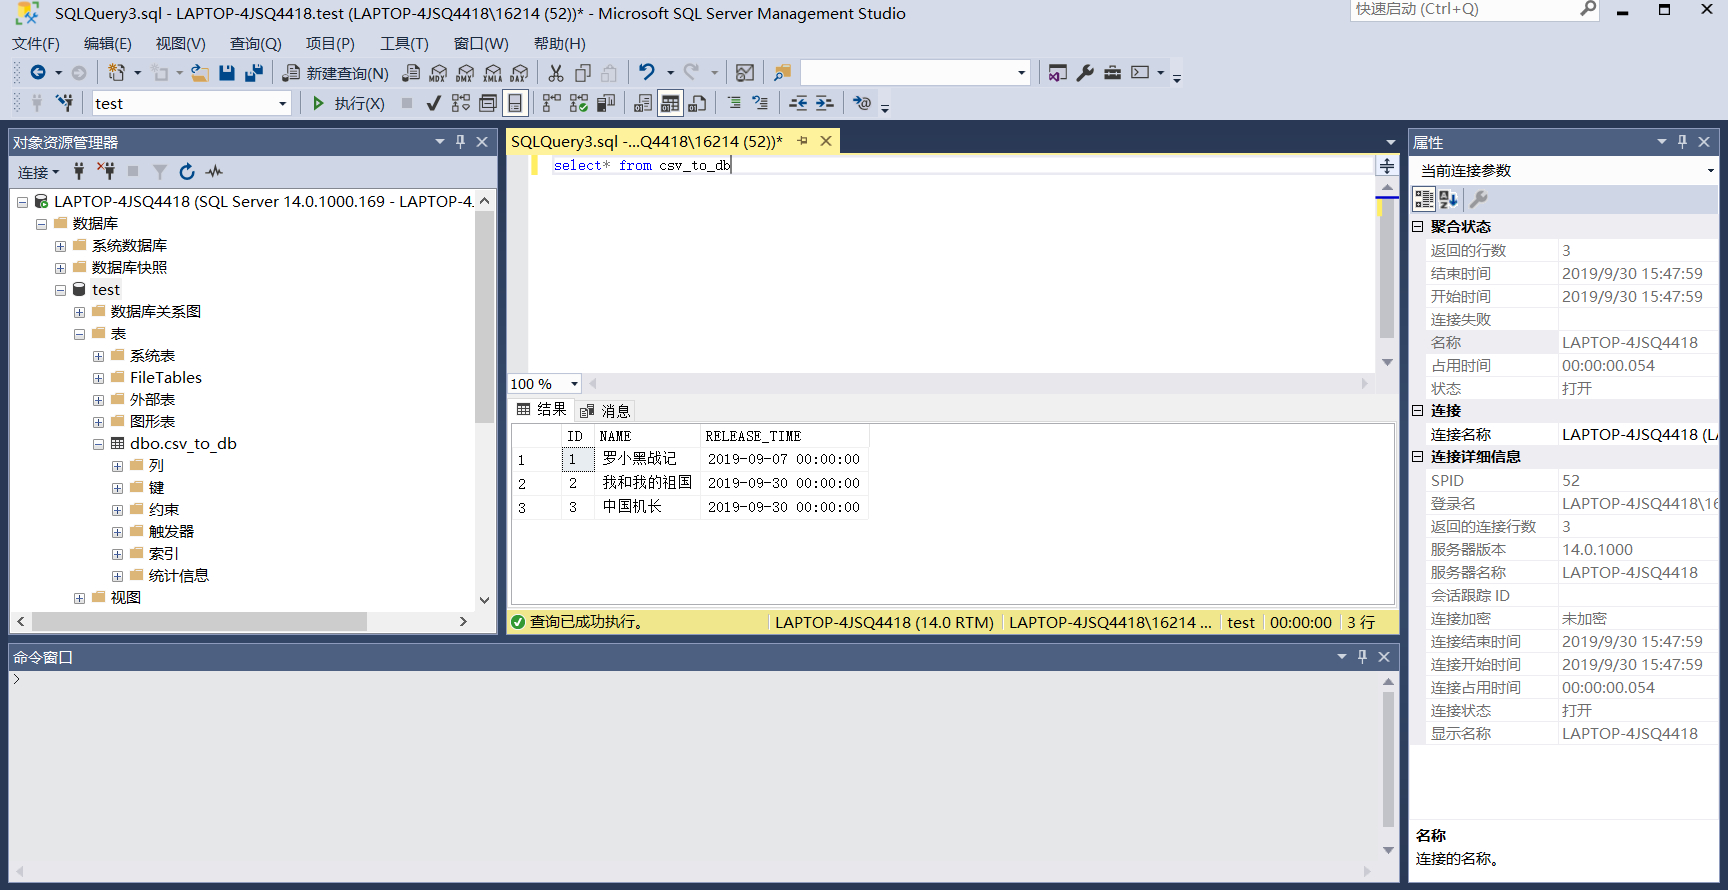Image resolution: width=1728 pixels, height=890 pixels.
Task: Toggle Results to Text output mode
Action: pos(643,103)
